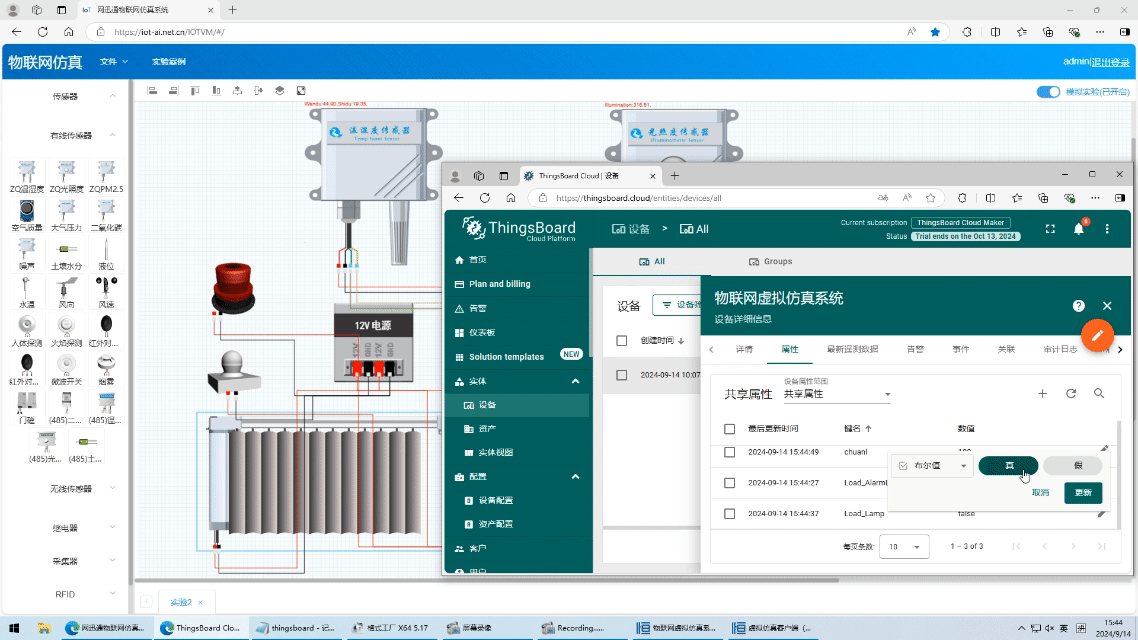Pick the 空气质量 sensor from palette
Screen dimensions: 1138x640
click(27, 211)
